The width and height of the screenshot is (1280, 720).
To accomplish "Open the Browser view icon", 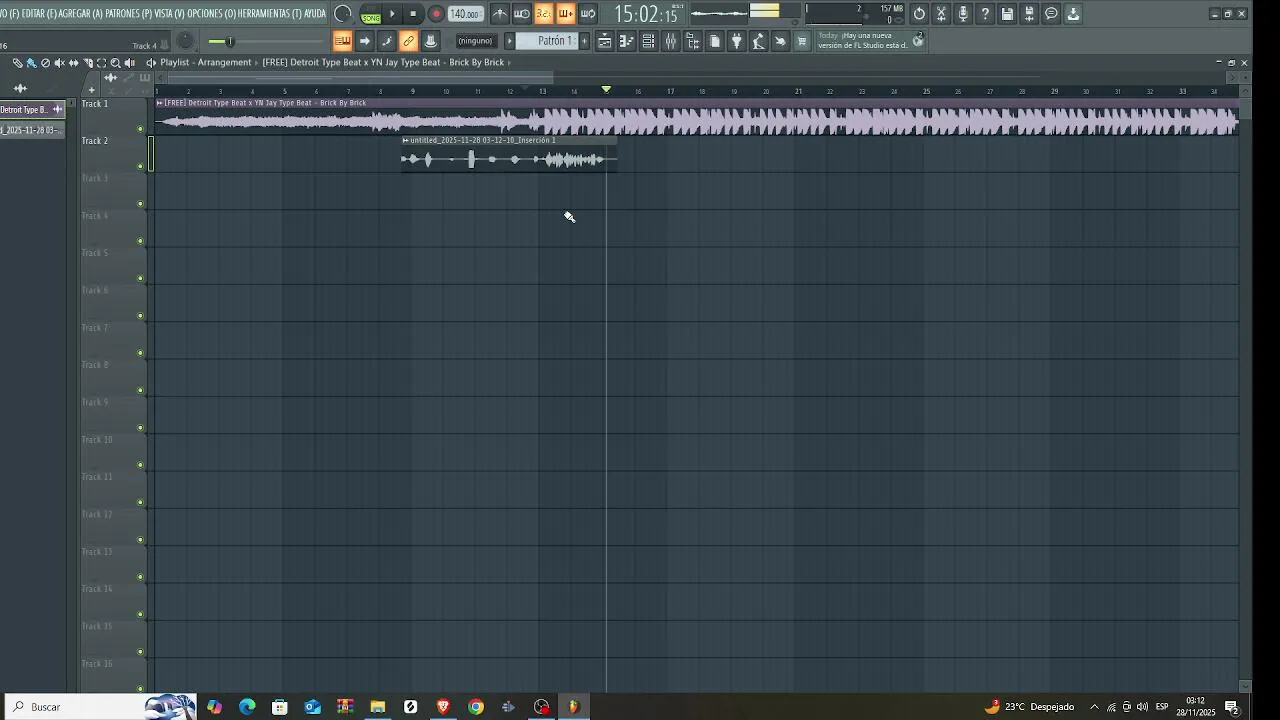I will coord(693,41).
